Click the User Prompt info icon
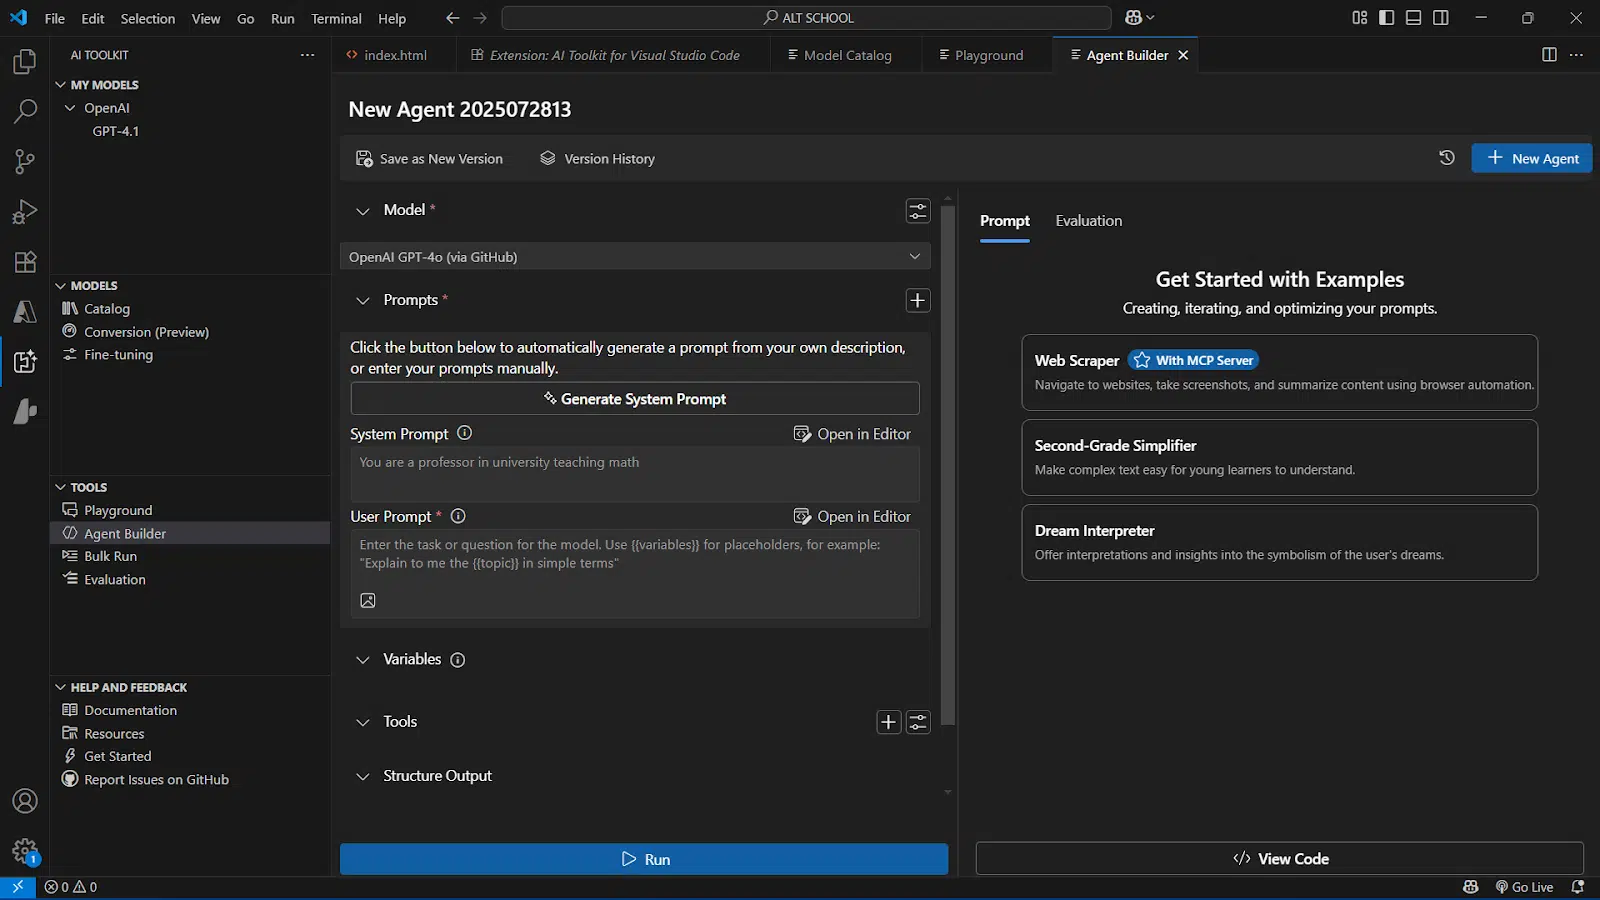 pos(458,516)
